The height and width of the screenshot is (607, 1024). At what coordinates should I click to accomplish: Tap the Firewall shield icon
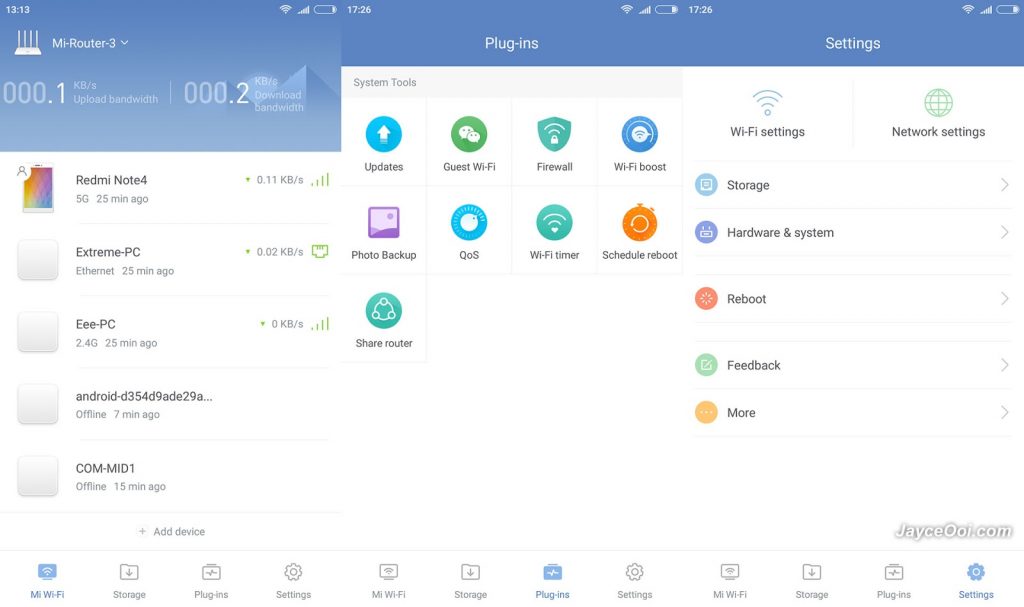click(x=554, y=134)
